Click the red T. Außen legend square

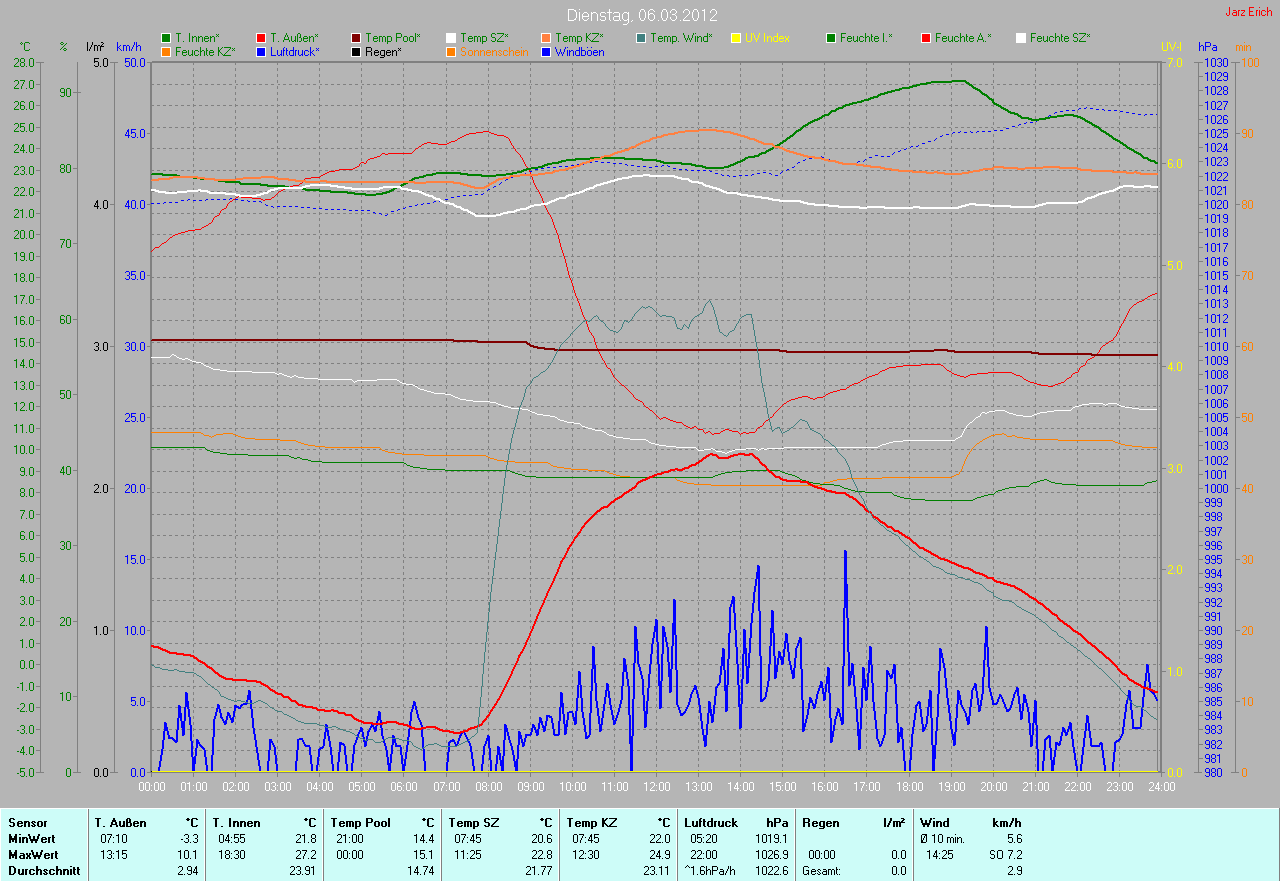tap(261, 38)
